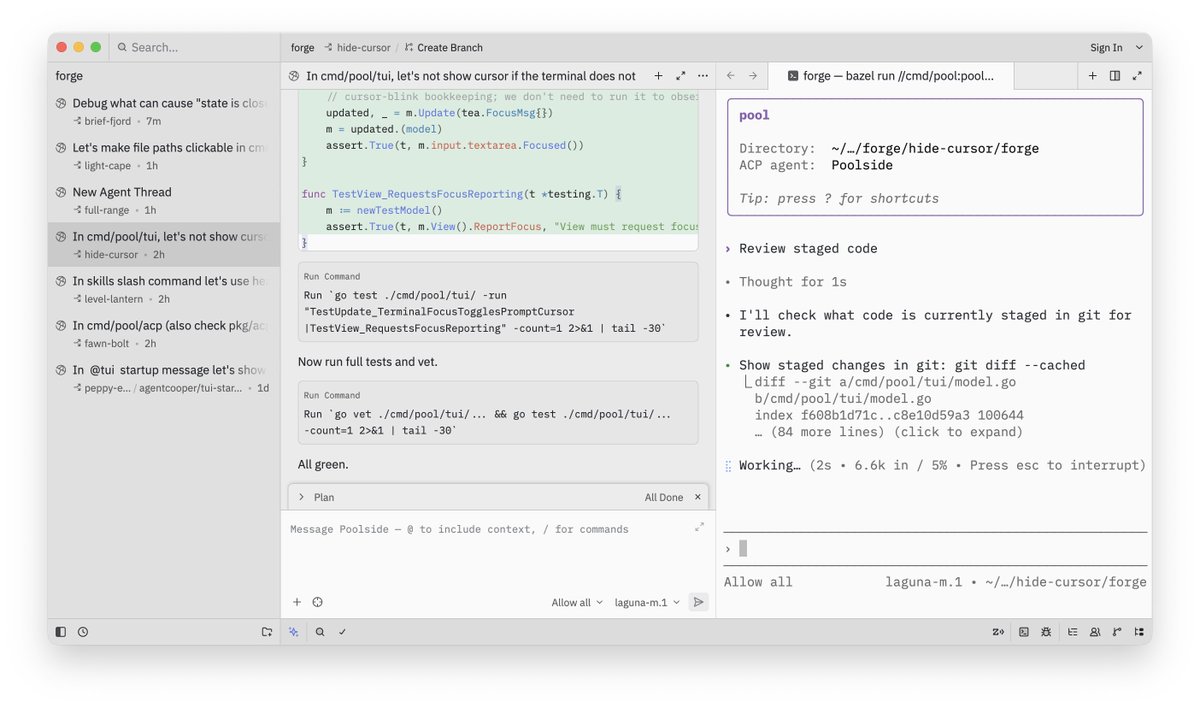Image resolution: width=1200 pixels, height=708 pixels.
Task: Open the collaboration people icon
Action: pyautogui.click(x=1095, y=632)
